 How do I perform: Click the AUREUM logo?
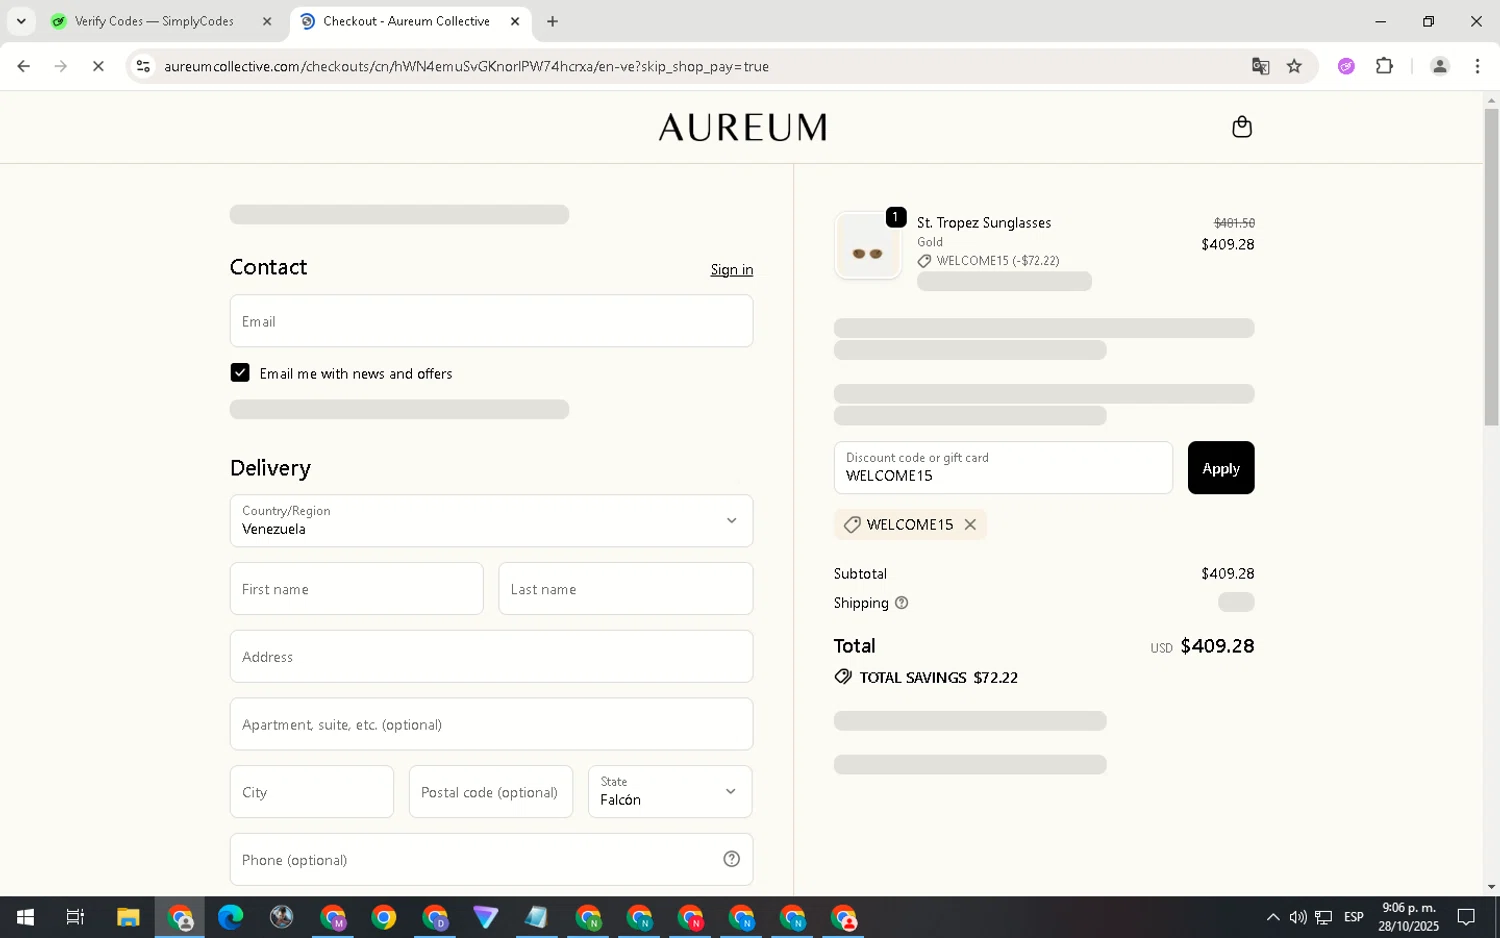742,127
